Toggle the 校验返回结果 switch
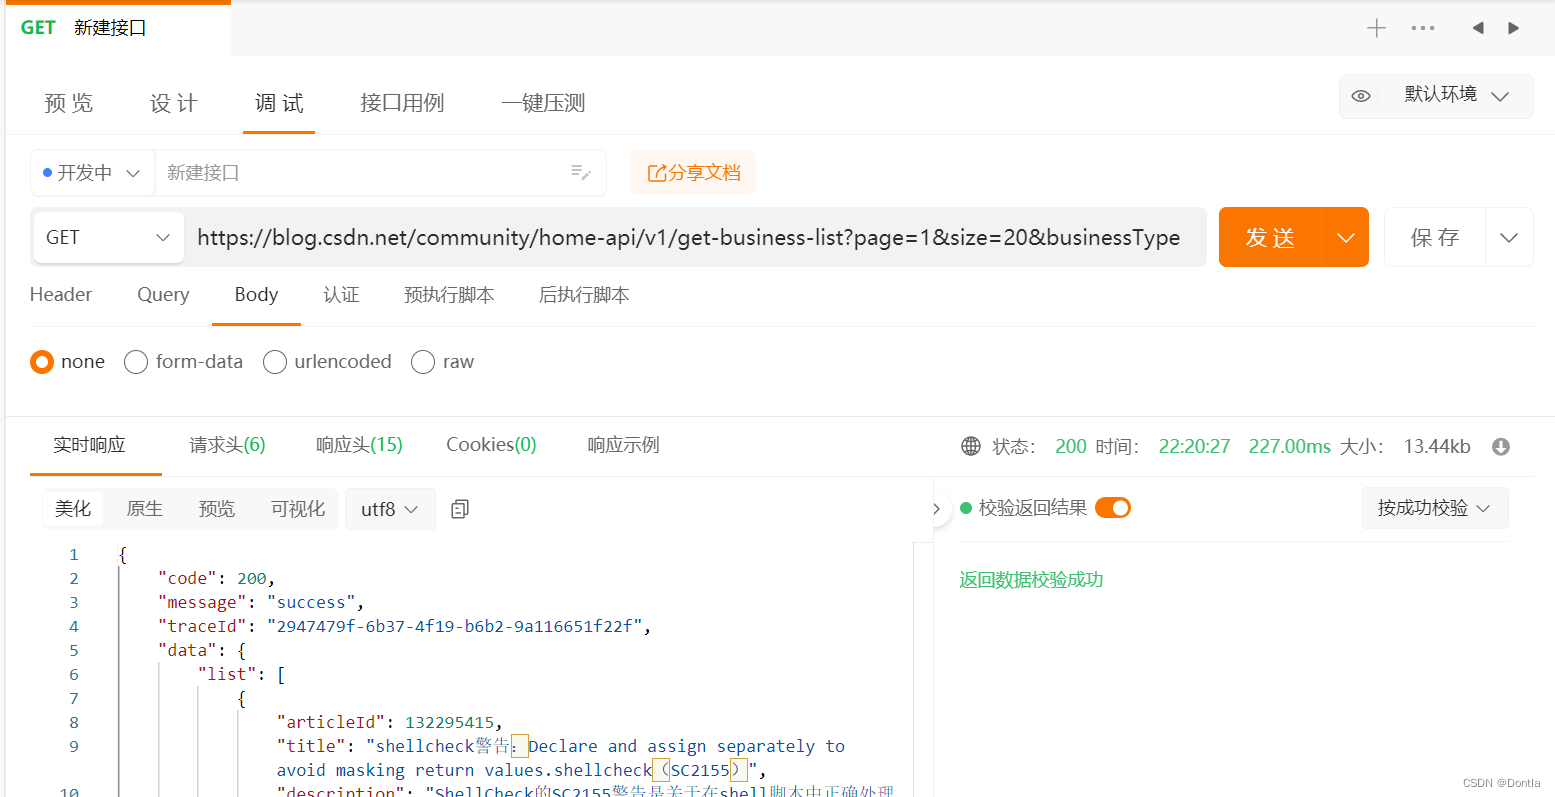 pyautogui.click(x=1112, y=508)
